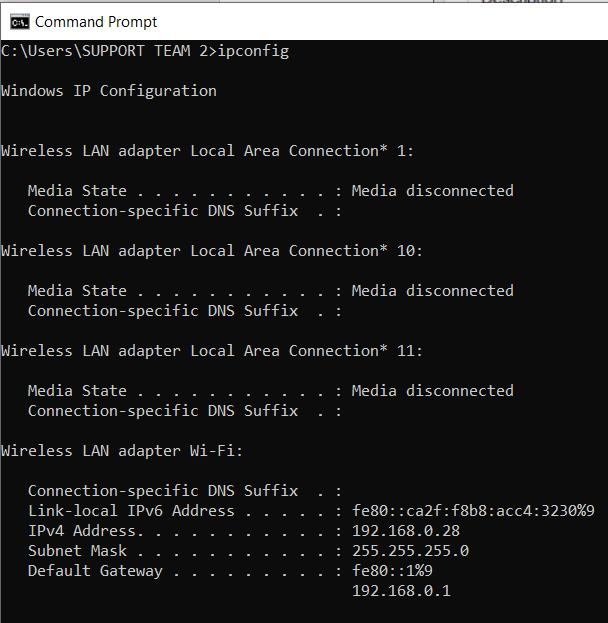
Task: Click the Windows IP Configuration heading line
Action: (108, 90)
